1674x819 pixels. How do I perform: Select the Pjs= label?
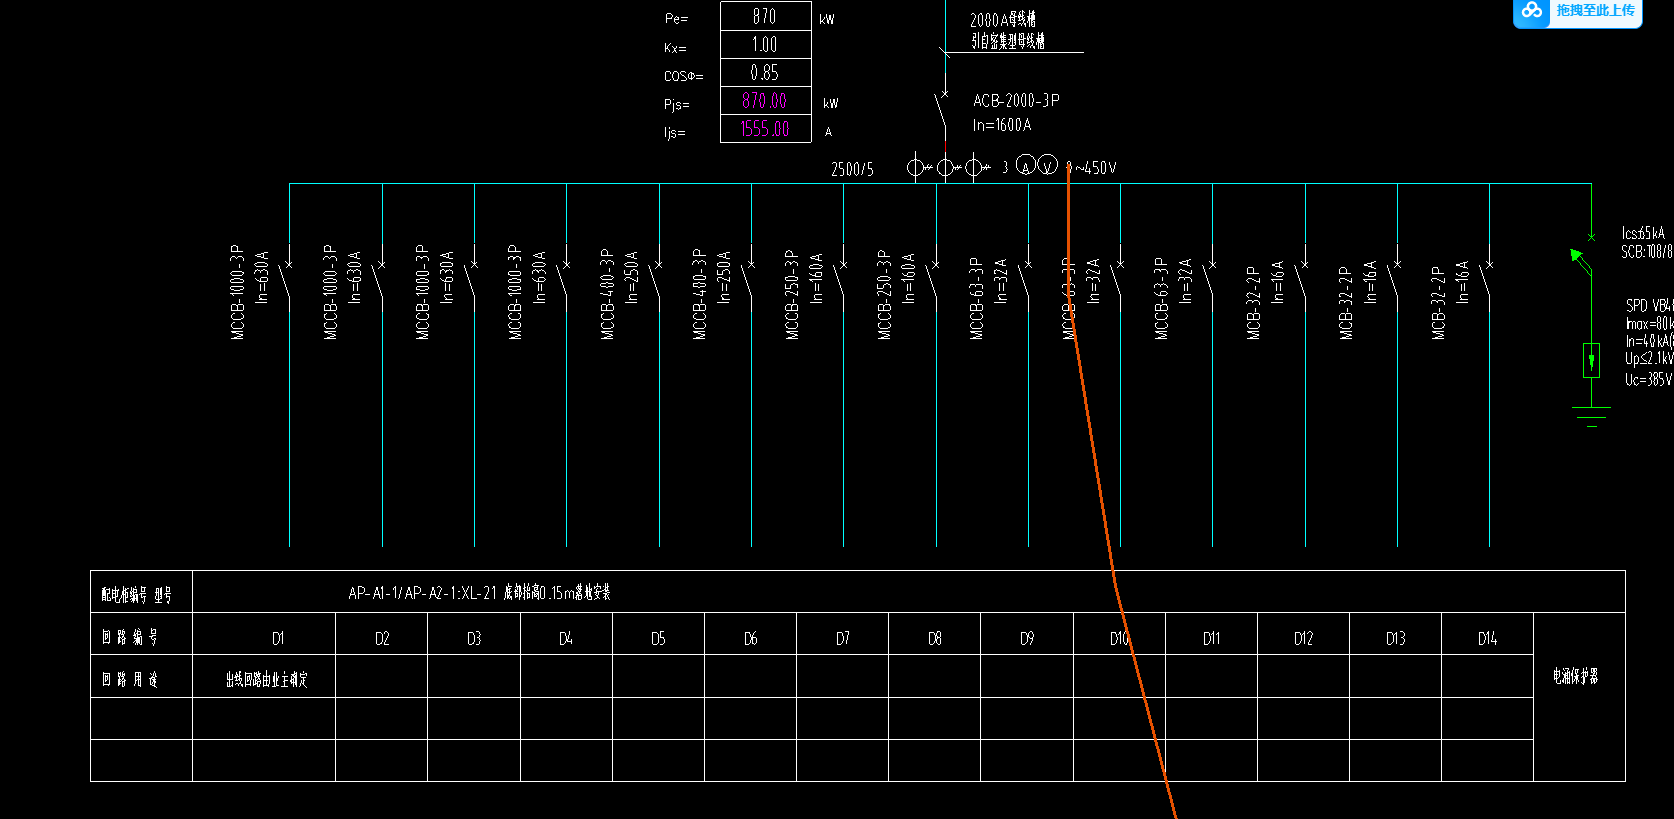[677, 104]
